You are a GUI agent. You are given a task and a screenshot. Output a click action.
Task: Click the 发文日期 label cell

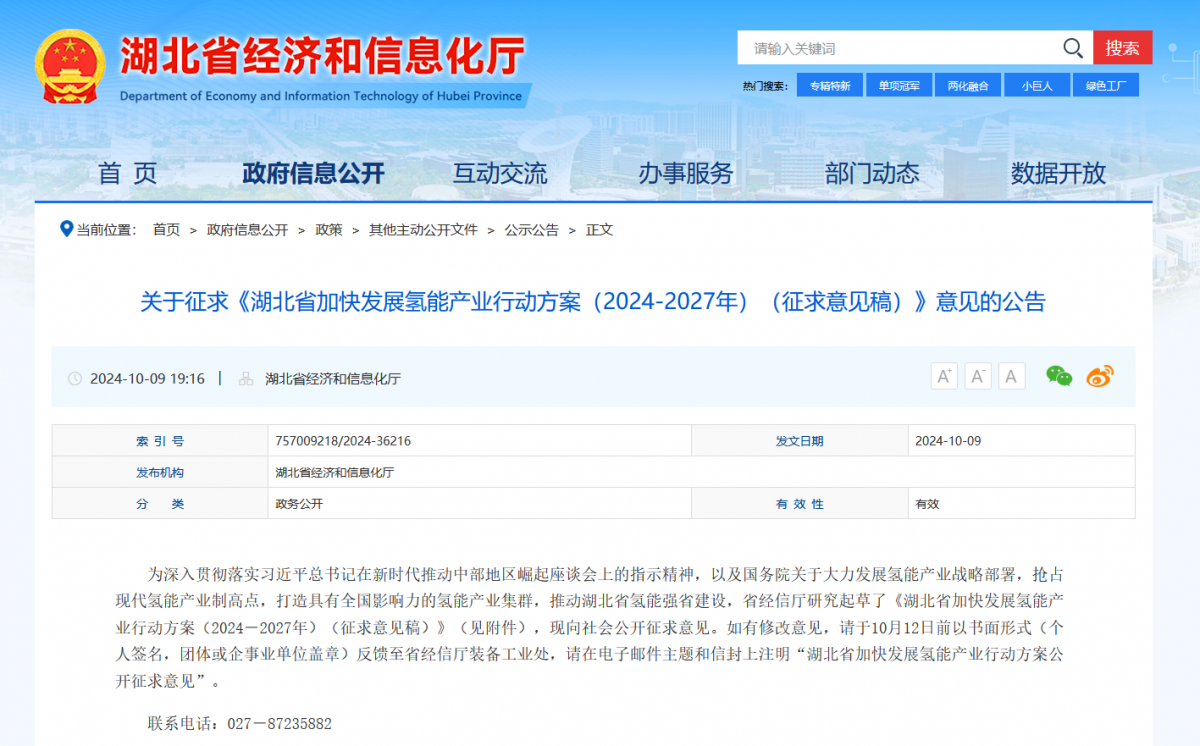[x=800, y=441]
